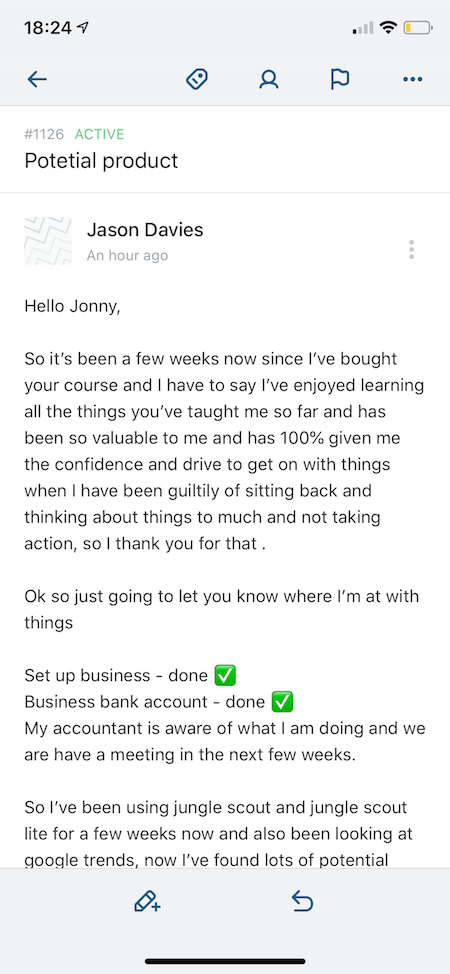
Task: Tap Jason Davies avatar thumbnail
Action: [48, 241]
